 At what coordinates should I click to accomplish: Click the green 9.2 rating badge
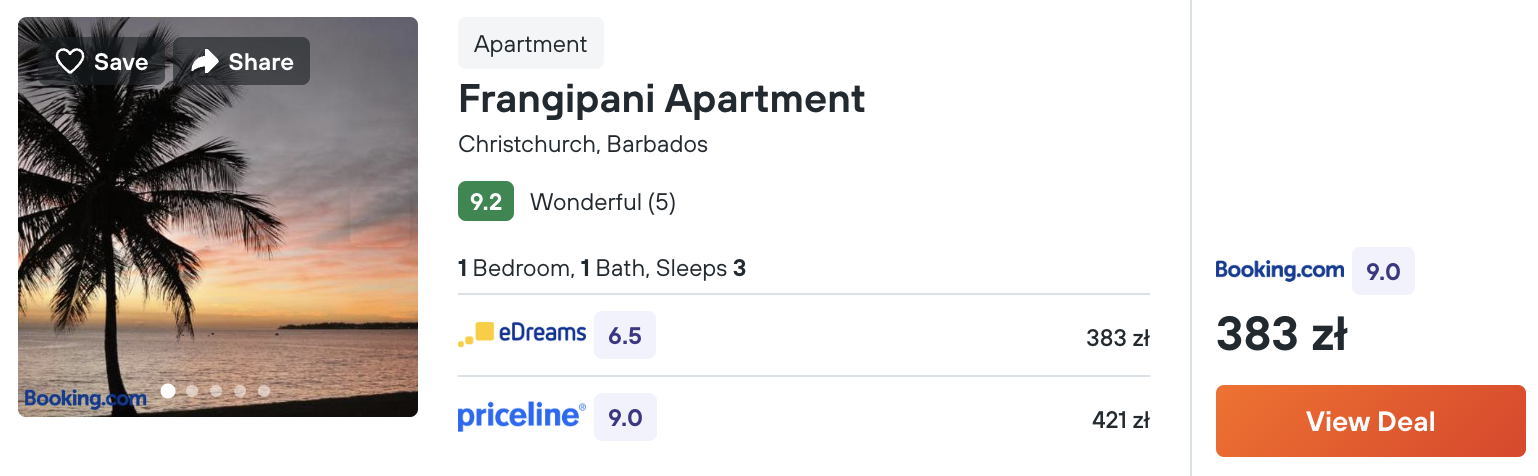(x=486, y=201)
